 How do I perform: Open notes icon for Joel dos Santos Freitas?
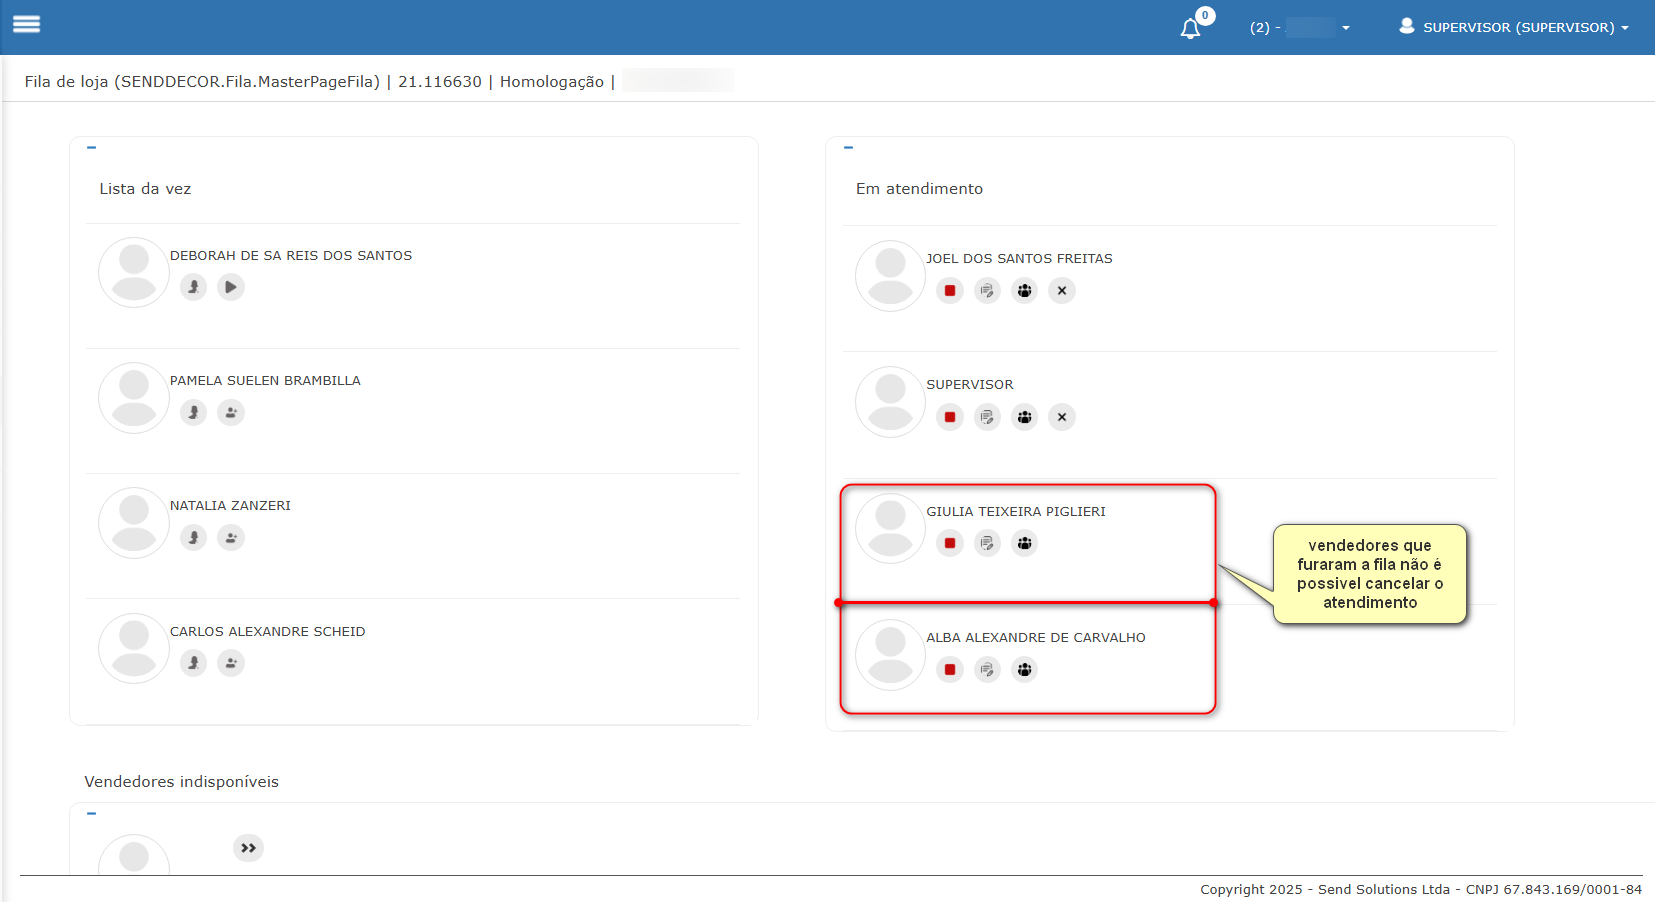pos(987,291)
